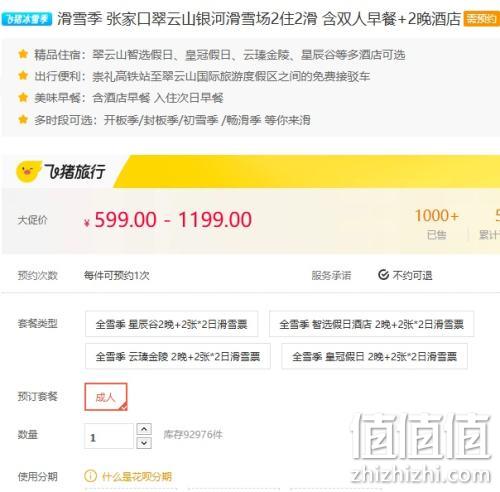Click the orange 需预约 tag
The width and height of the screenshot is (500, 492).
pyautogui.click(x=482, y=19)
